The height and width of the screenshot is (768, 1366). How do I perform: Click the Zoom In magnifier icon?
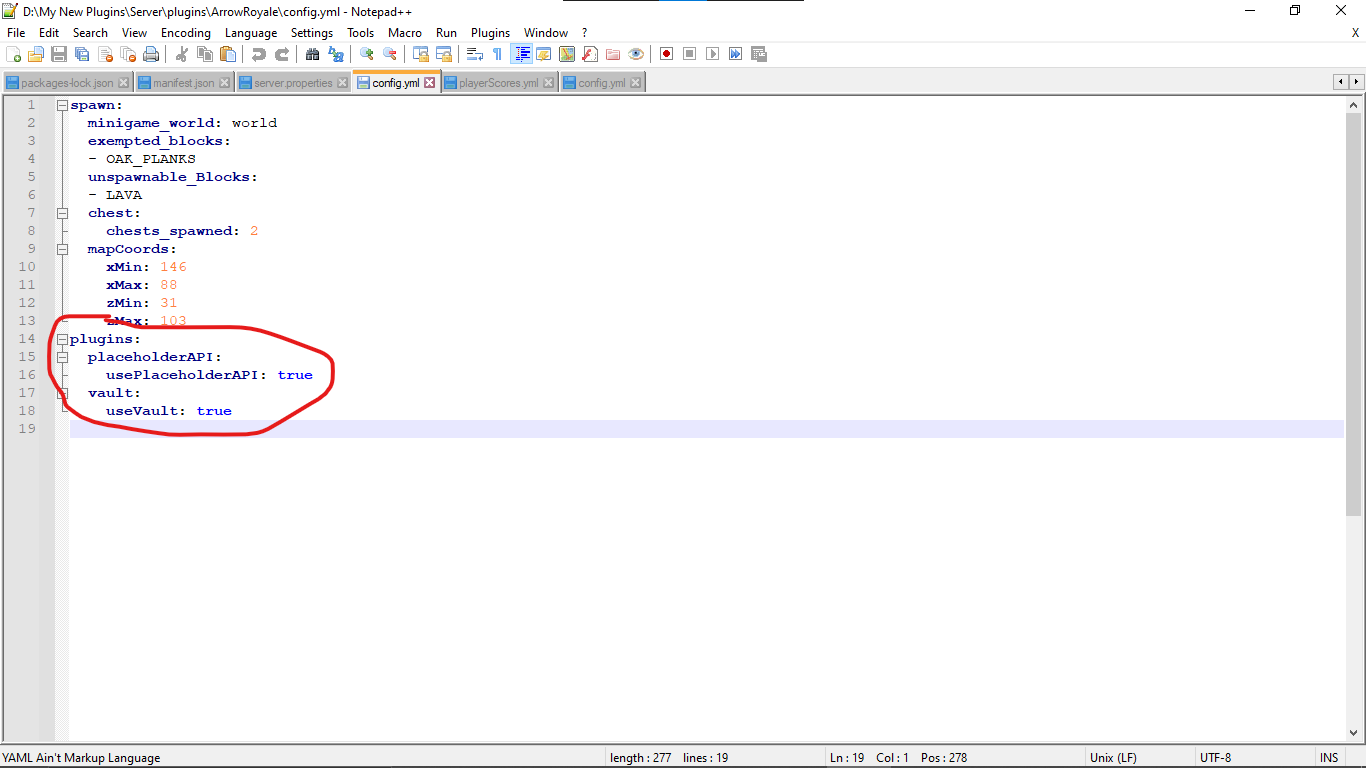(x=367, y=54)
